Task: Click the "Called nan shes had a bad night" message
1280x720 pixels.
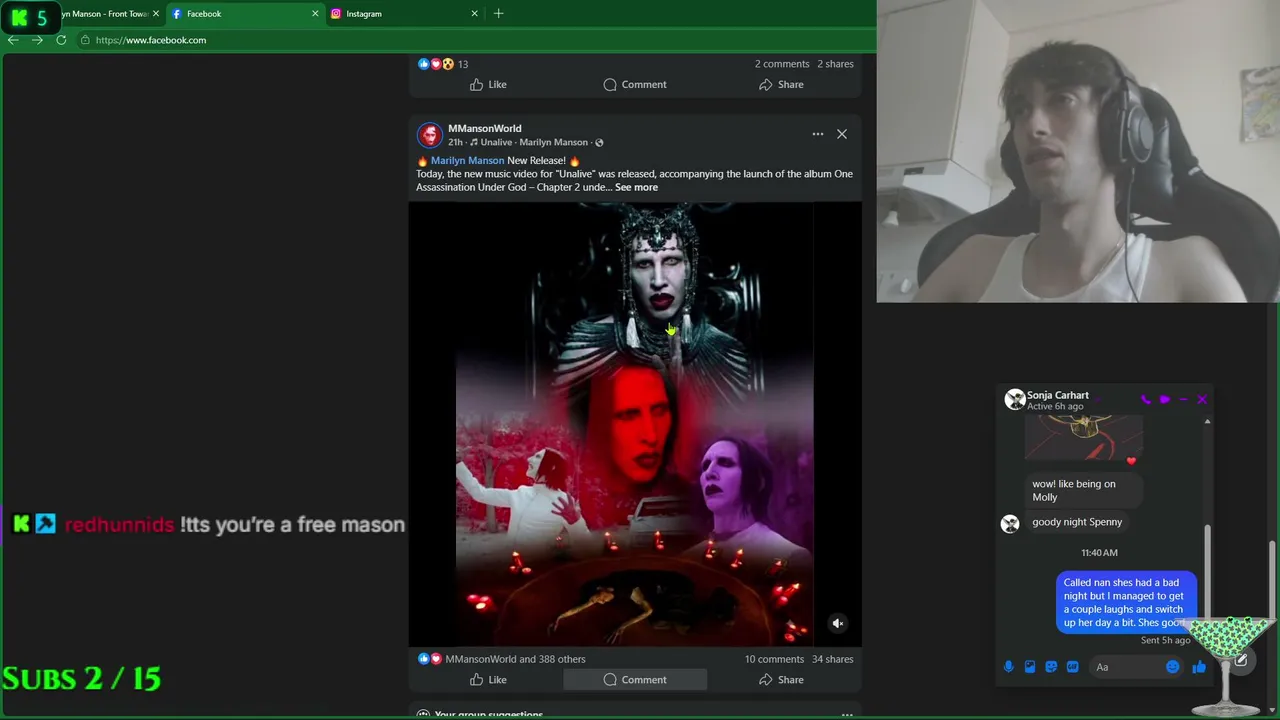Action: point(1124,603)
